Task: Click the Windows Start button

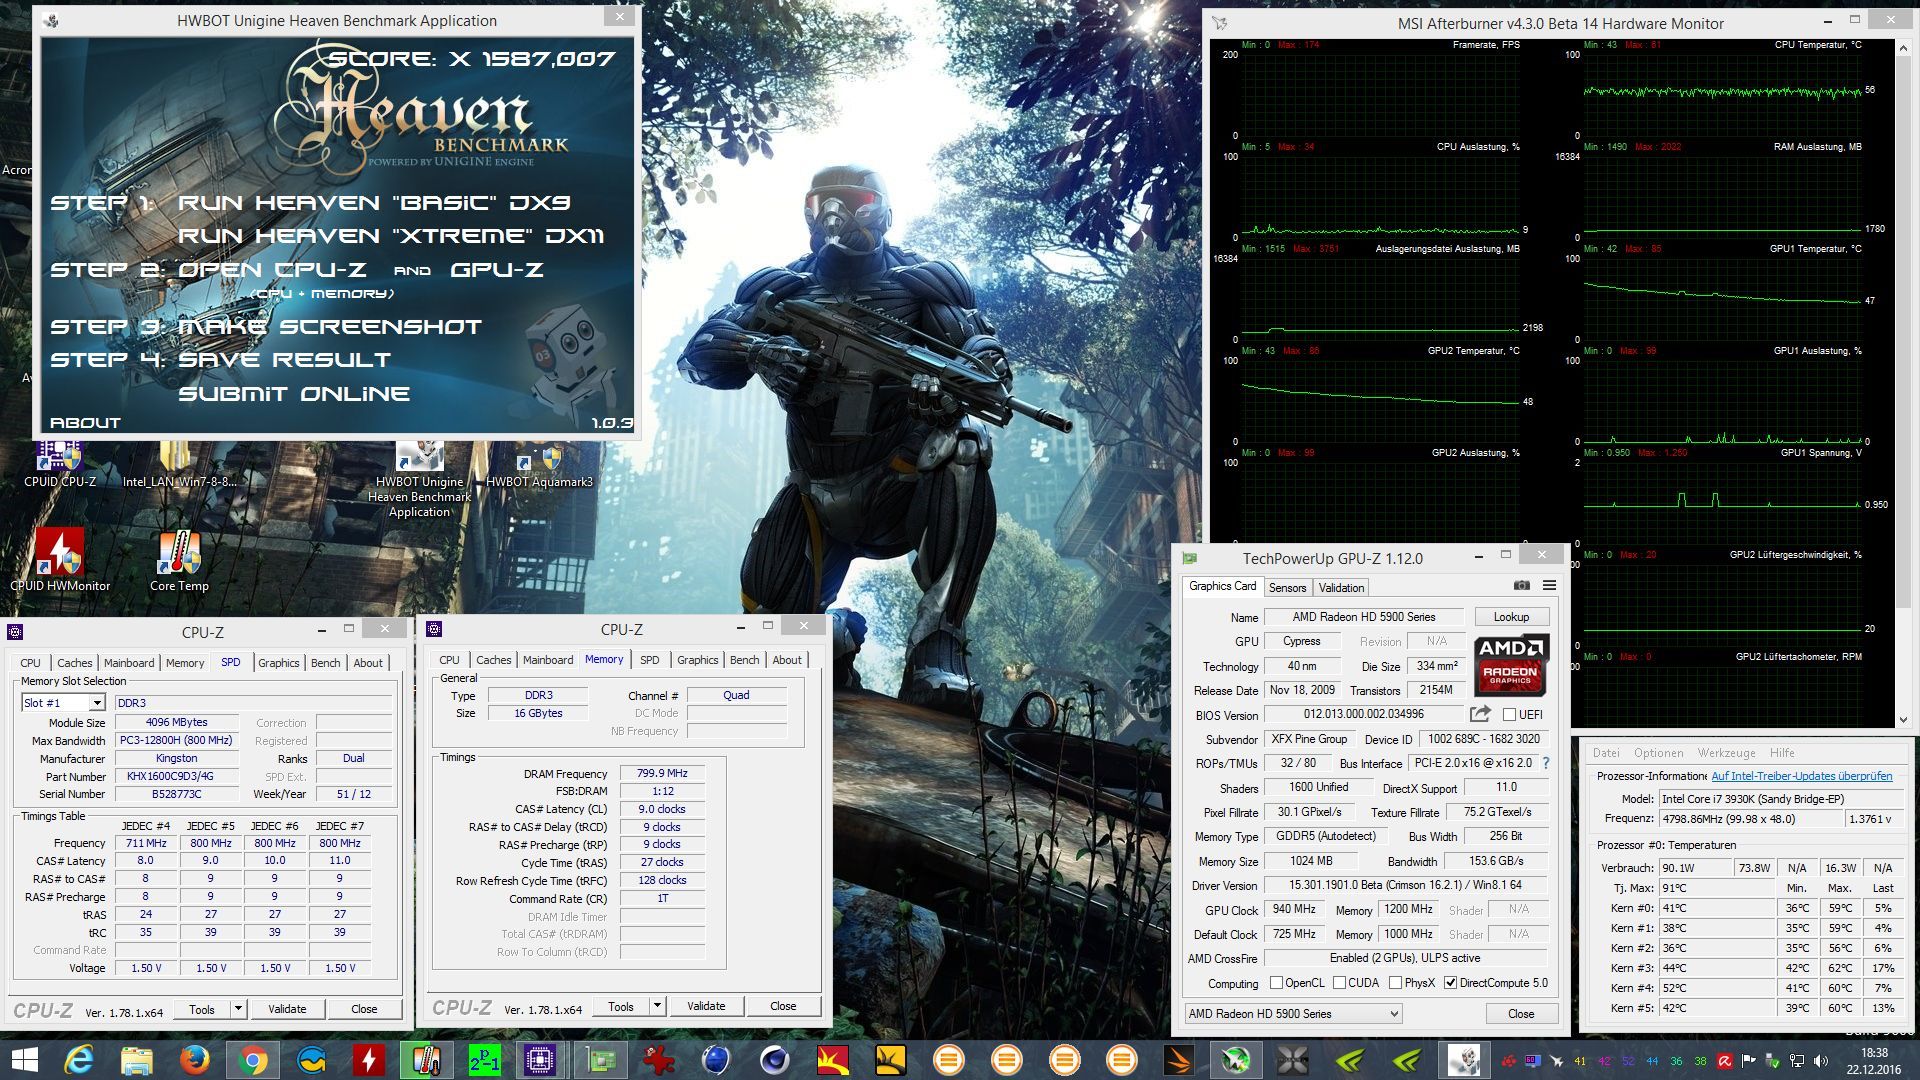Action: (x=24, y=1059)
